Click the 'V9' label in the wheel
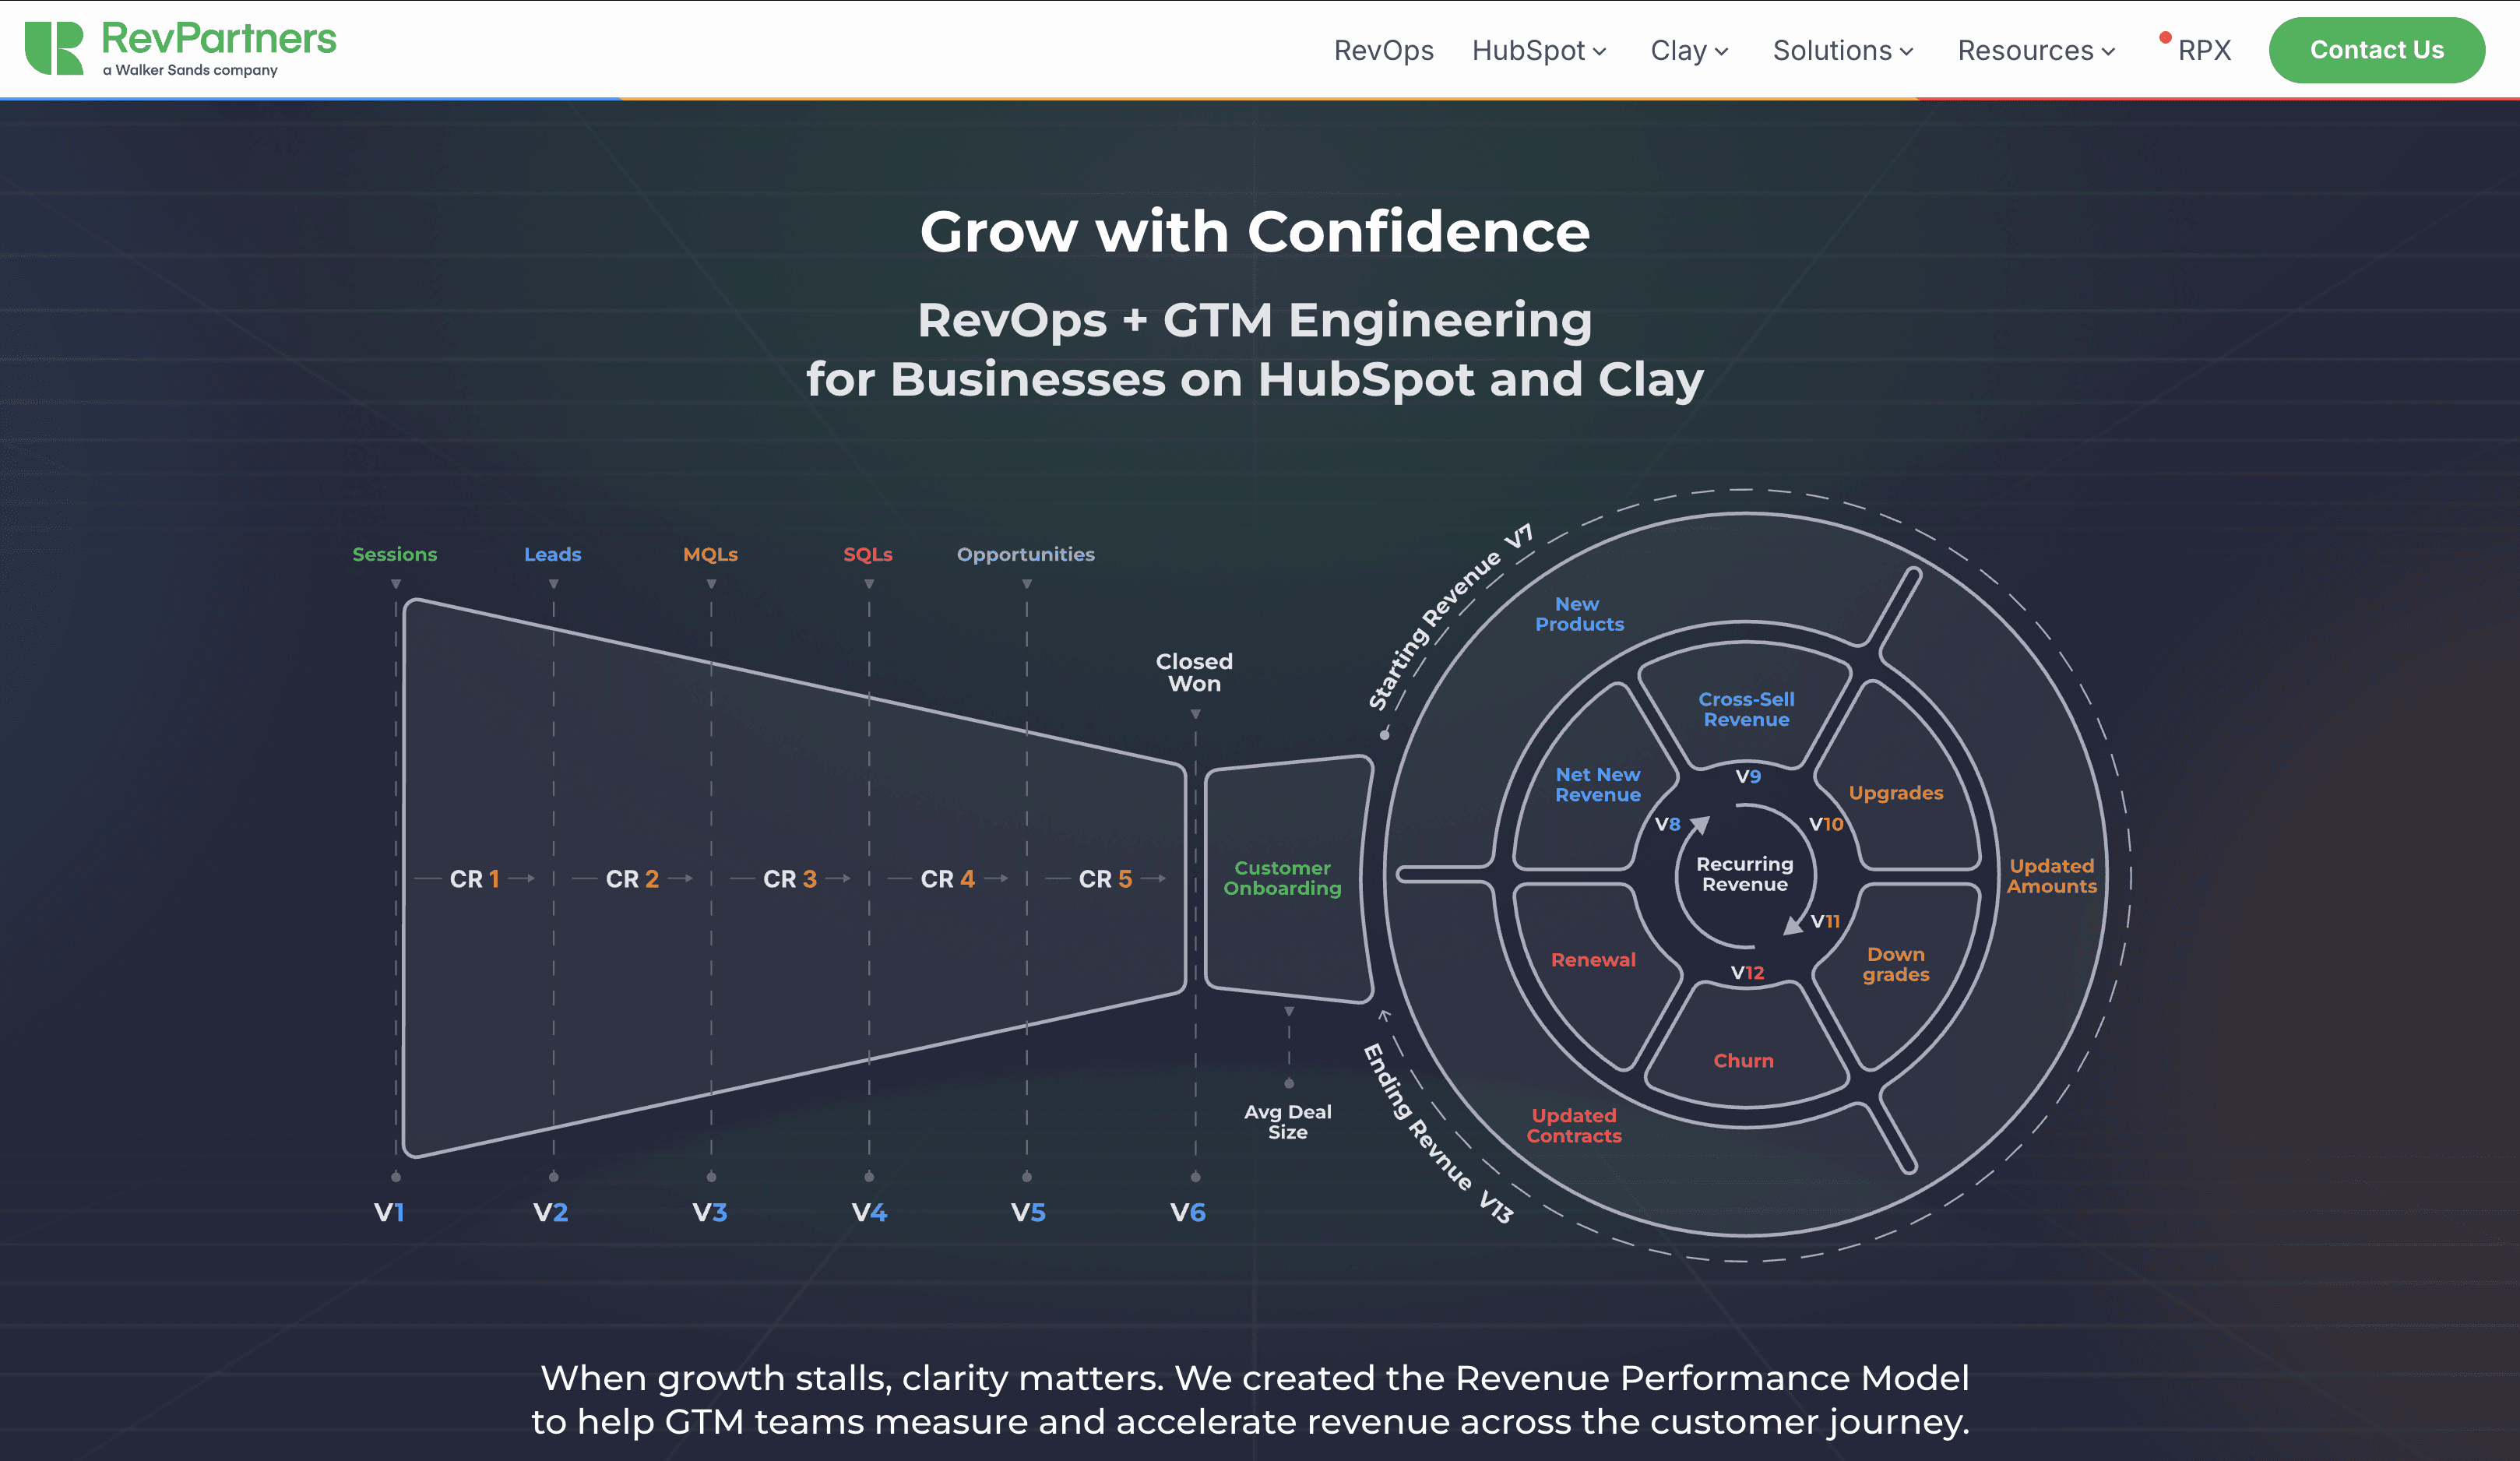This screenshot has height=1461, width=2520. [1748, 777]
